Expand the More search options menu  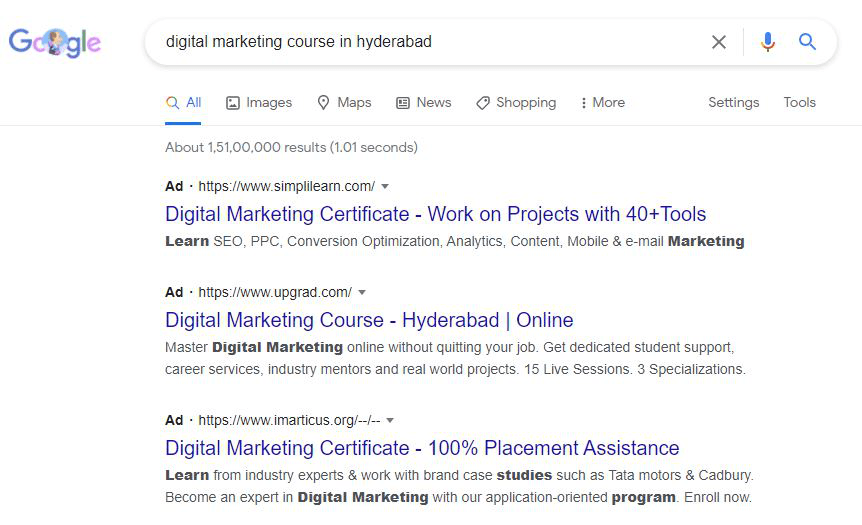603,103
